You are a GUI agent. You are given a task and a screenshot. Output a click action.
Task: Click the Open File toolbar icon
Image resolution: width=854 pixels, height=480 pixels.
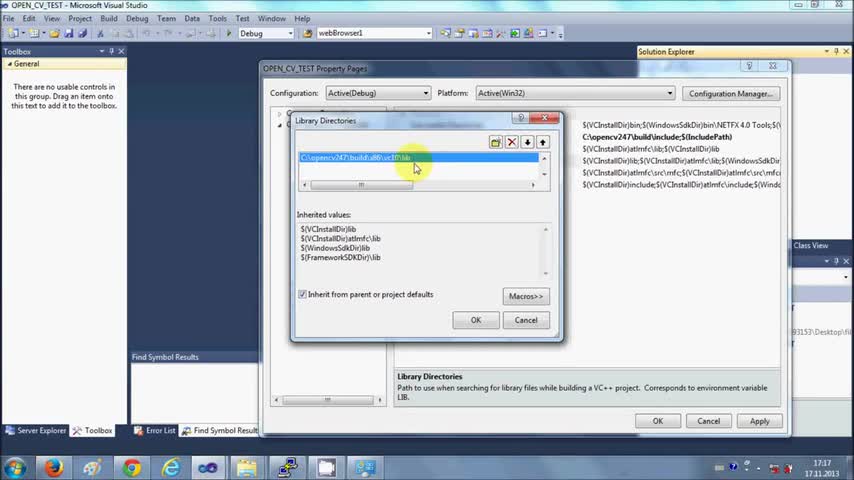tap(54, 33)
